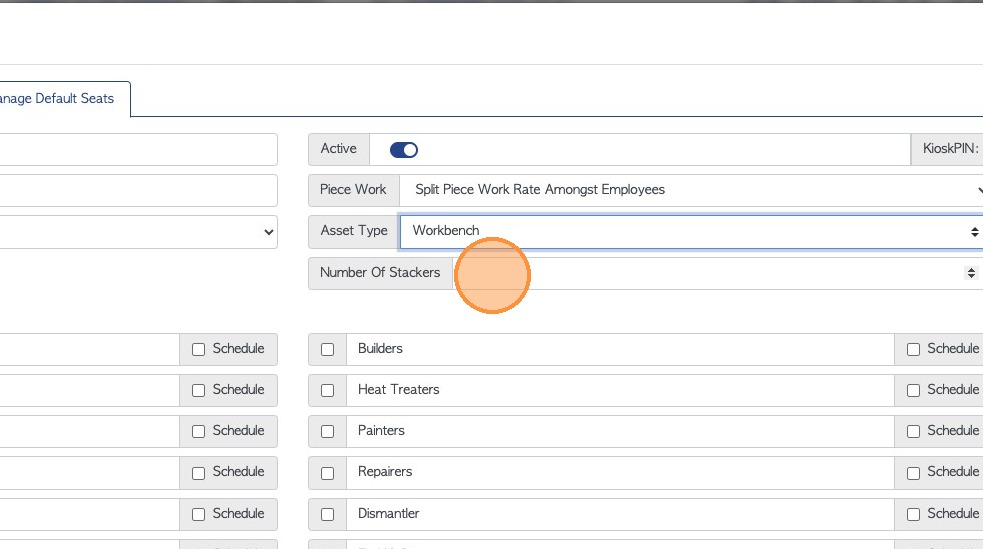Check the Dismantler checkbox
The height and width of the screenshot is (549, 983).
[327, 514]
